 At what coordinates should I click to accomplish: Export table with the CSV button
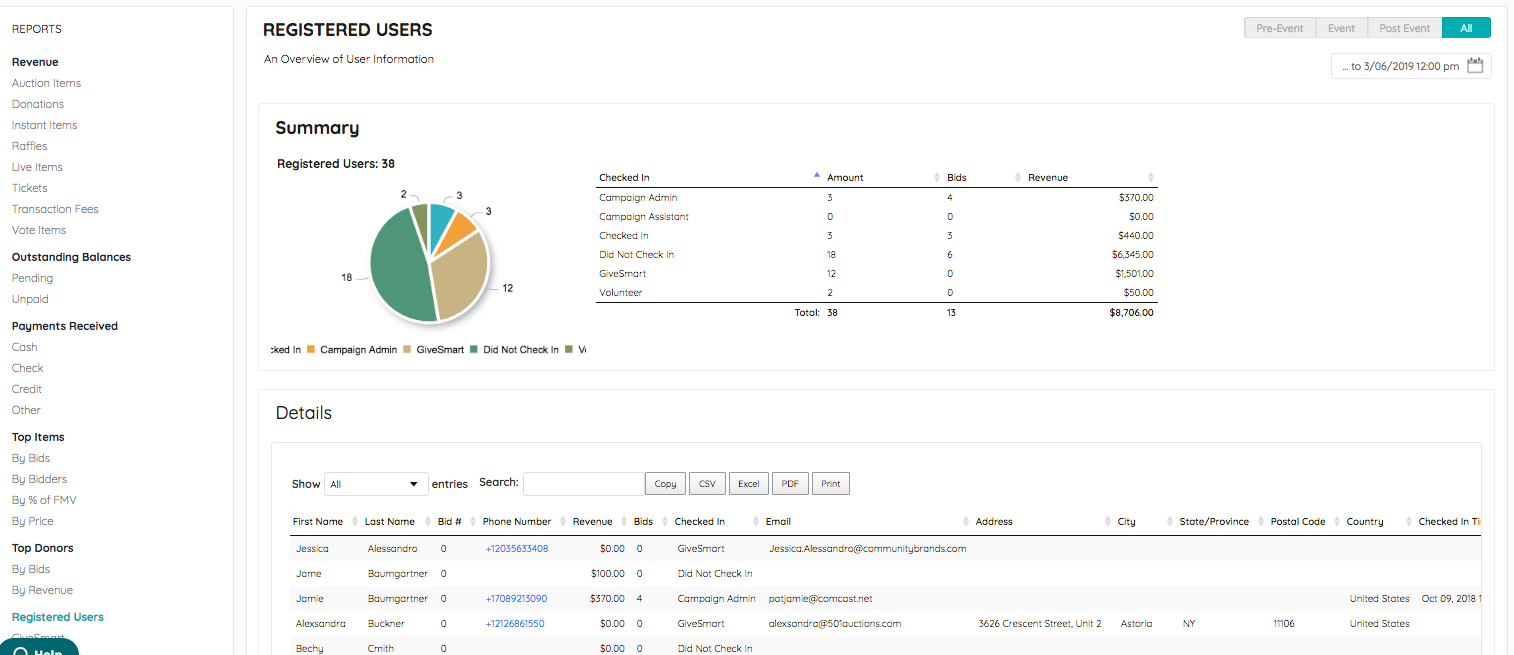707,484
